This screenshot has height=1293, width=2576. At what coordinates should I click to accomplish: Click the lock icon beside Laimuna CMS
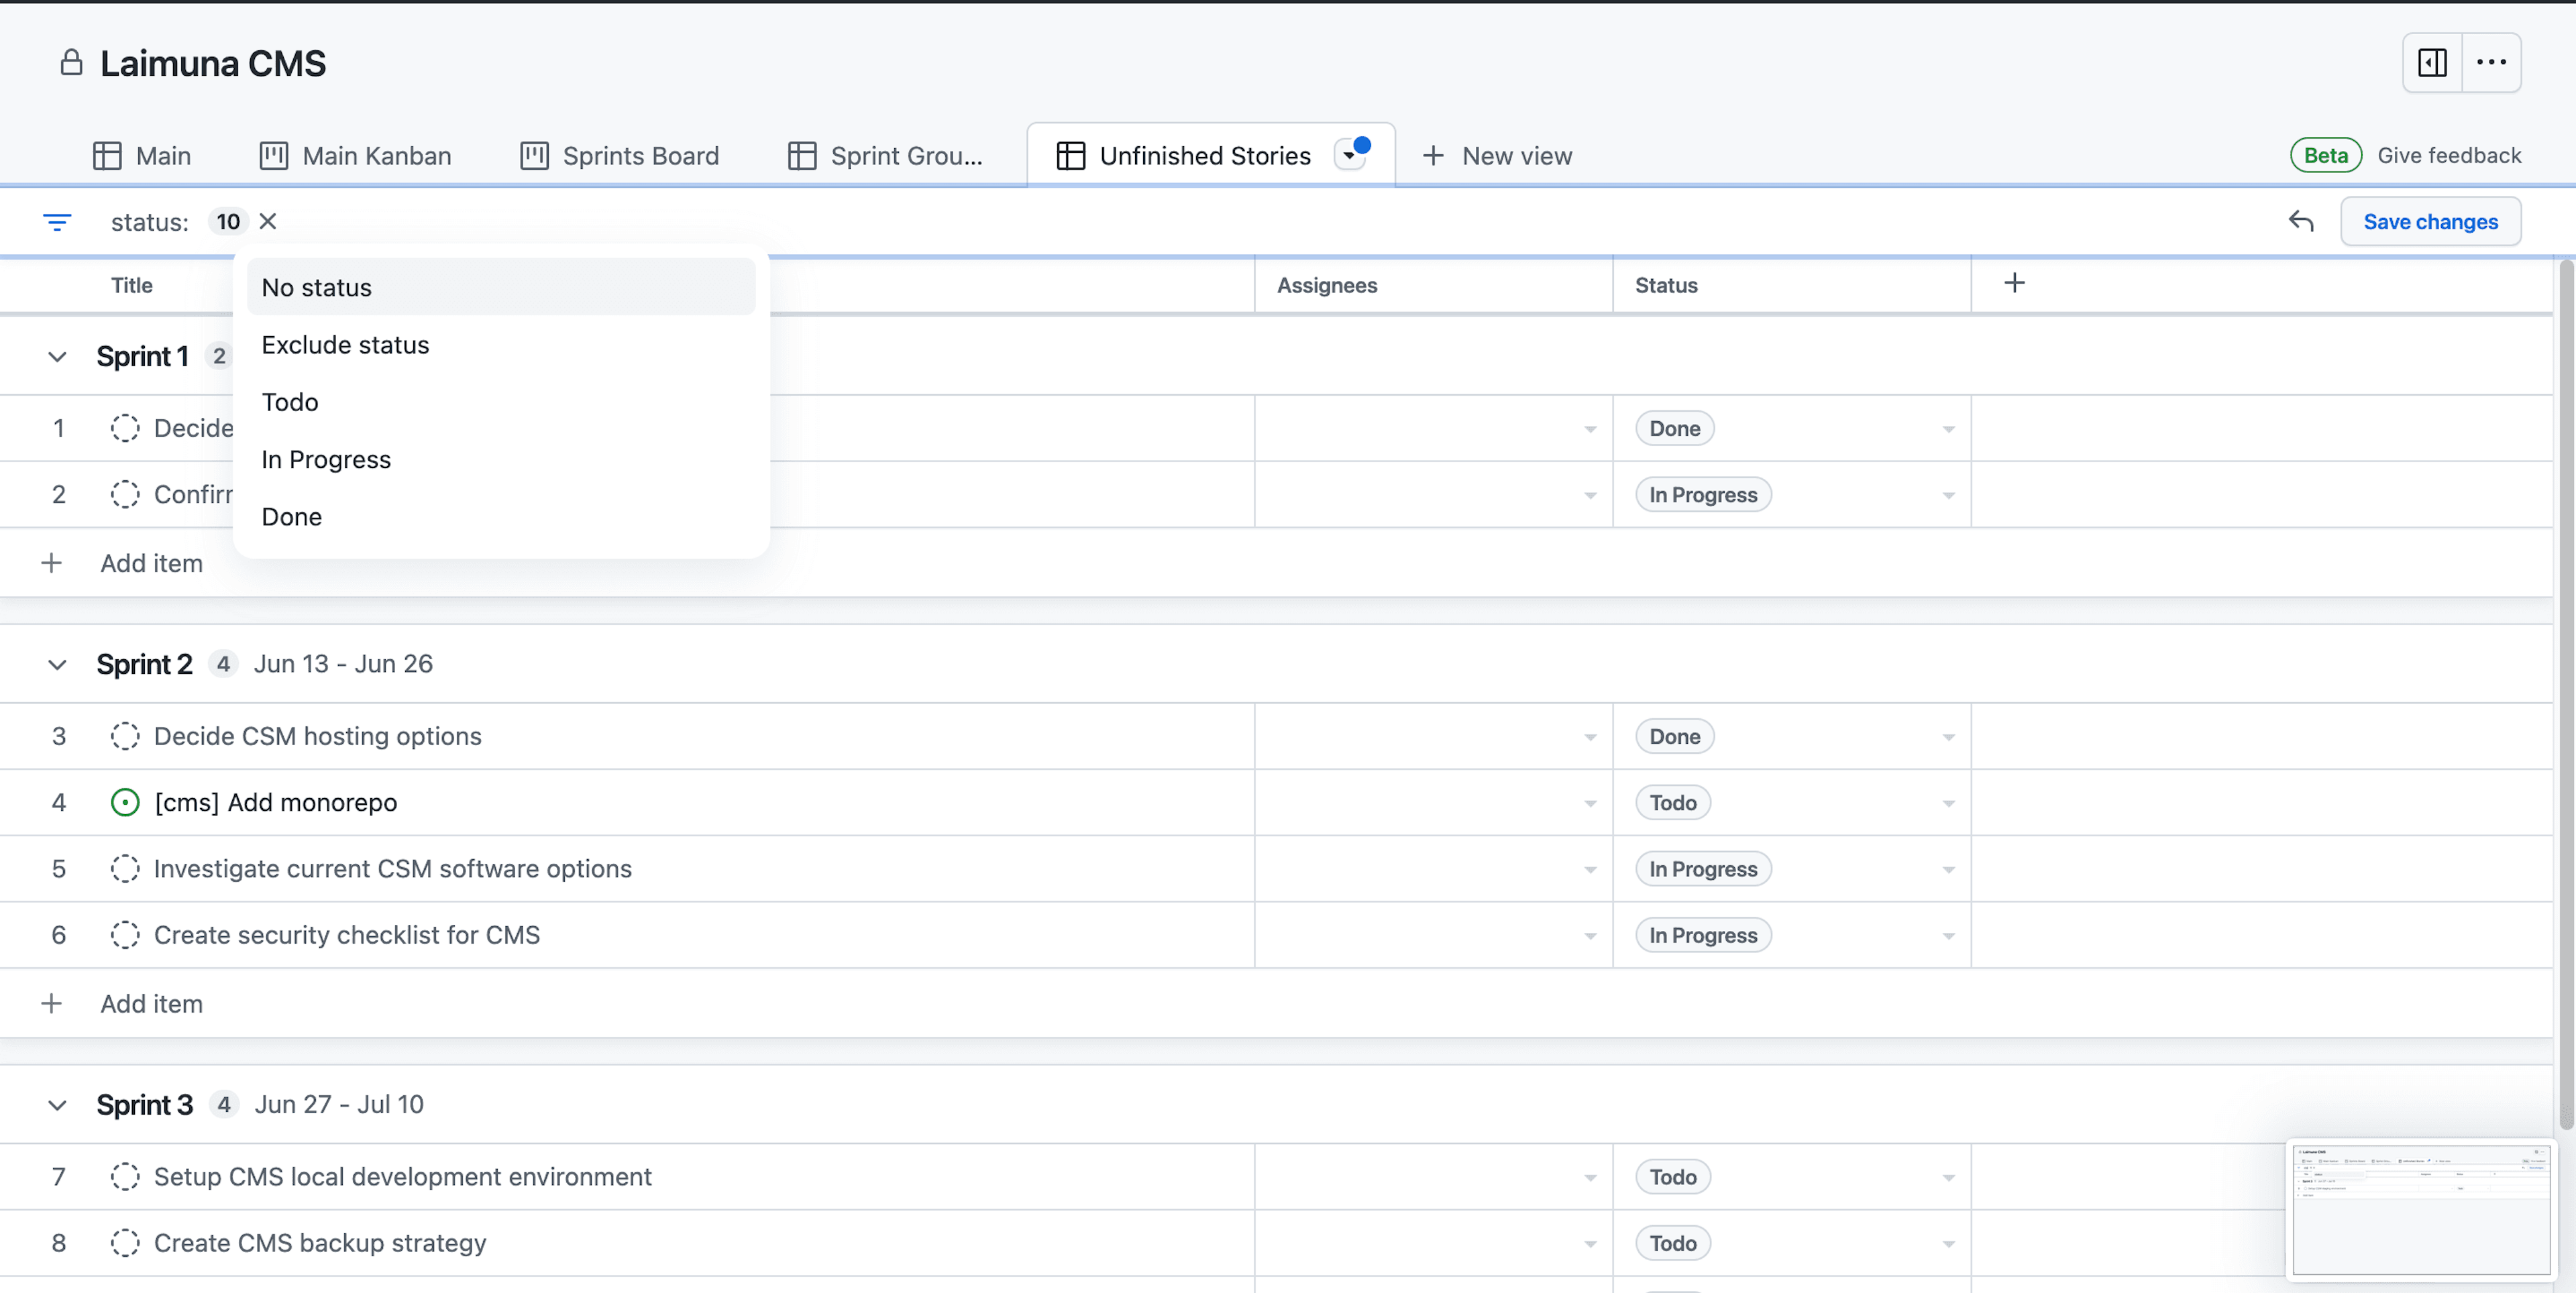pyautogui.click(x=71, y=62)
